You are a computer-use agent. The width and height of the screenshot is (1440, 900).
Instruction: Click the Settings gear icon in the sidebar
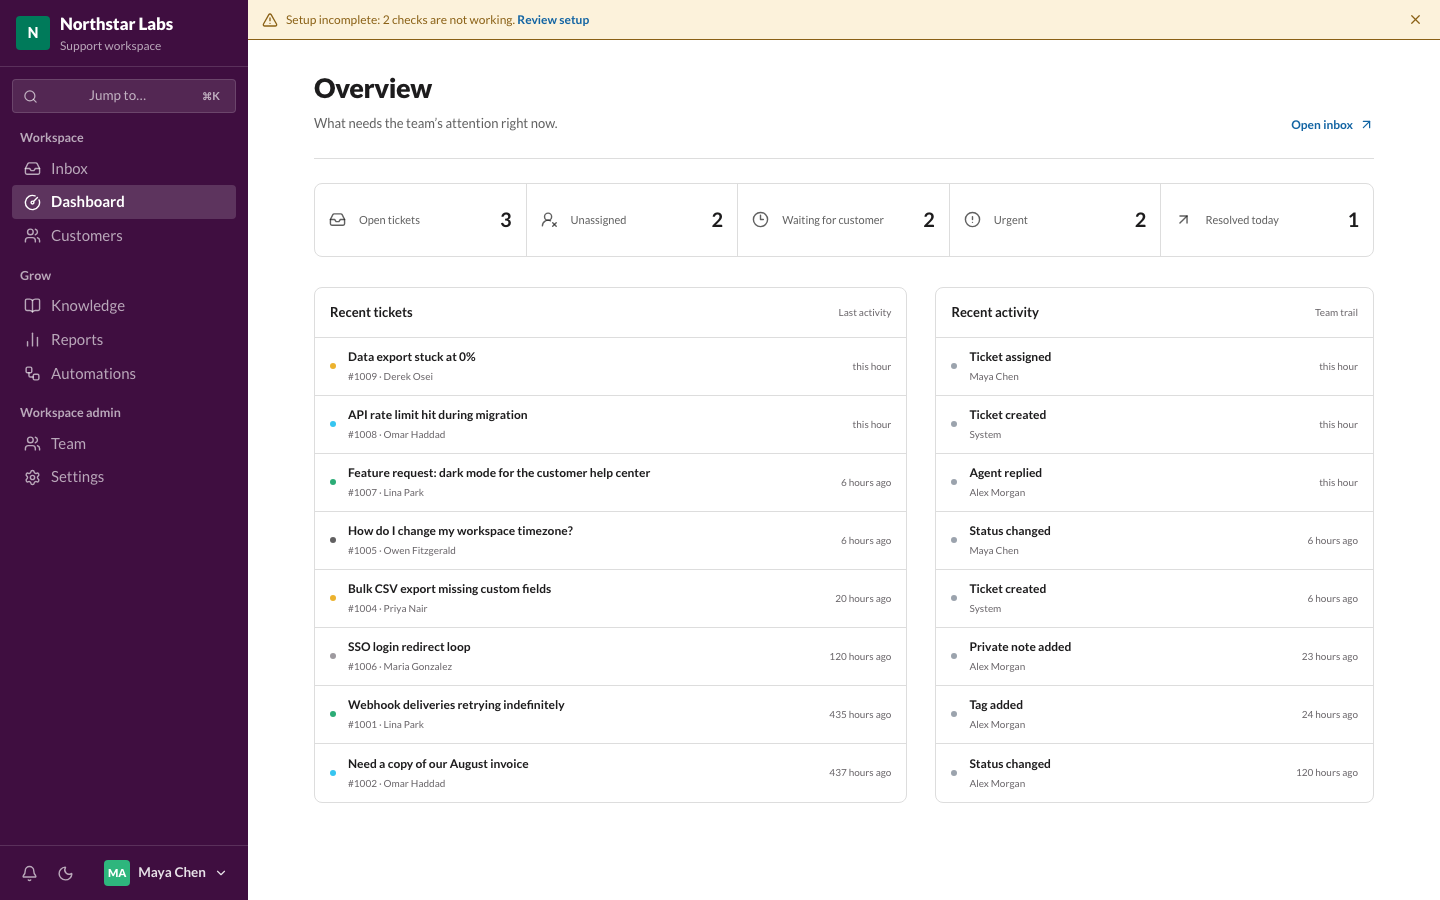pyautogui.click(x=33, y=478)
